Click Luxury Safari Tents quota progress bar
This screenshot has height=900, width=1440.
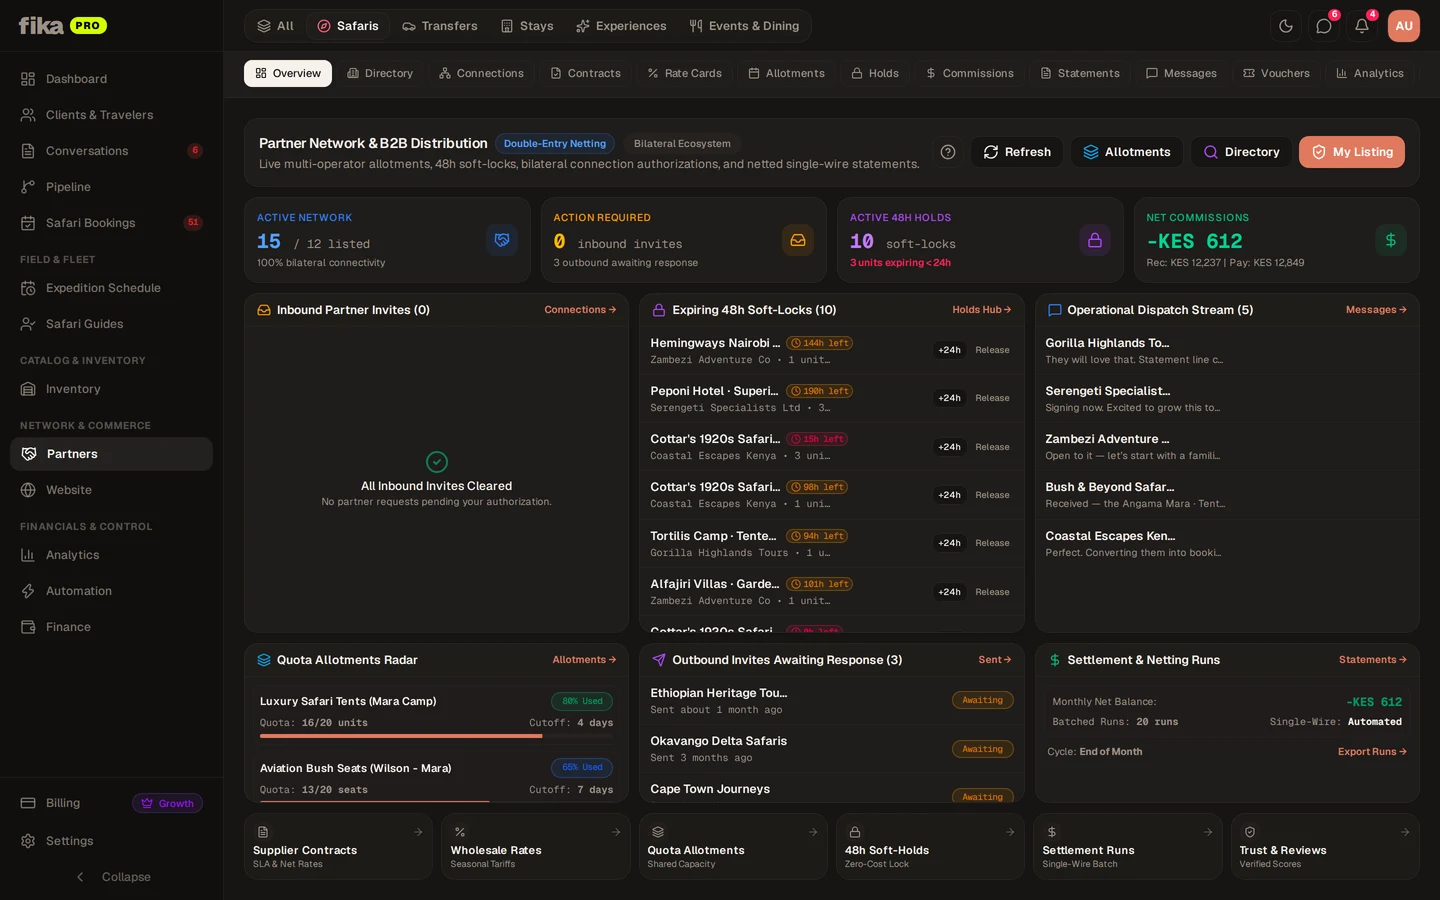click(x=436, y=736)
